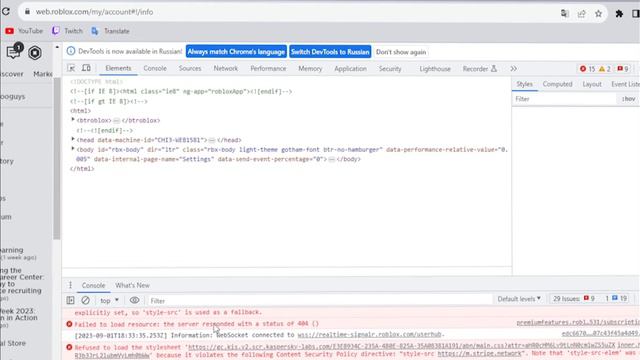Screen dimensions: 640x360
Task: Activate the inspect element picker tool
Action: 71,68
